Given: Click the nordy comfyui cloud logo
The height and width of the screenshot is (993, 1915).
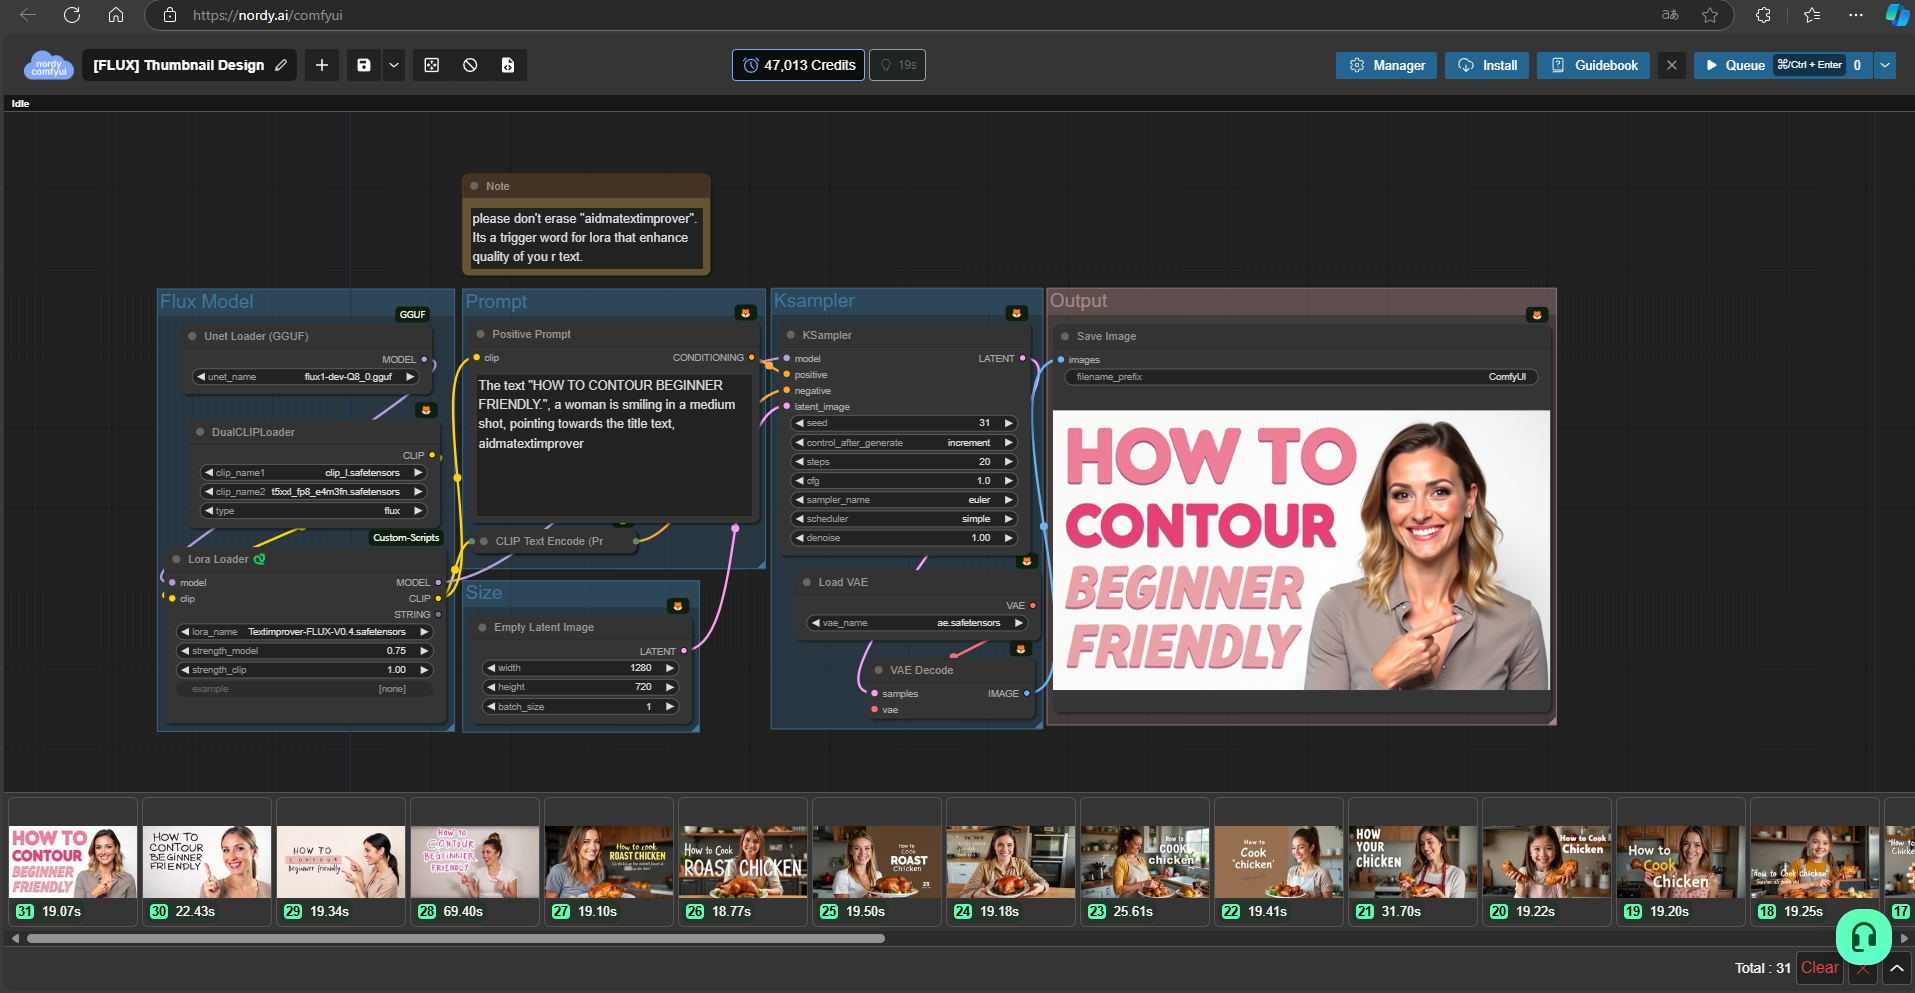Looking at the screenshot, I should click(x=48, y=66).
